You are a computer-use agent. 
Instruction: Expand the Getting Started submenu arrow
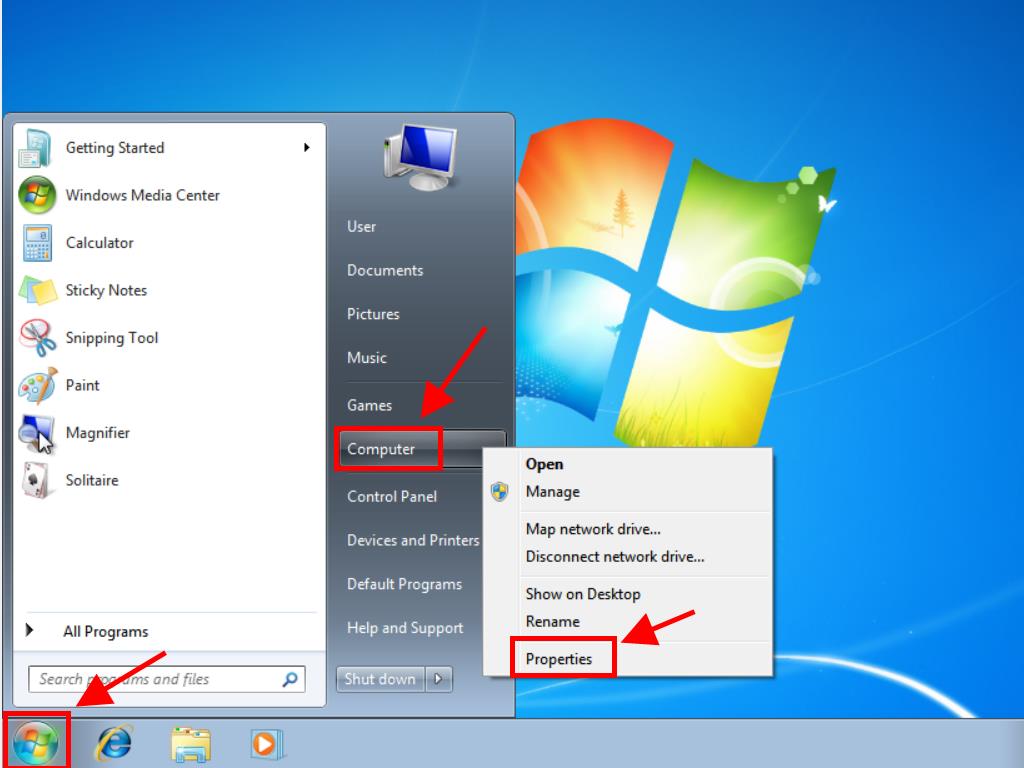coord(306,148)
